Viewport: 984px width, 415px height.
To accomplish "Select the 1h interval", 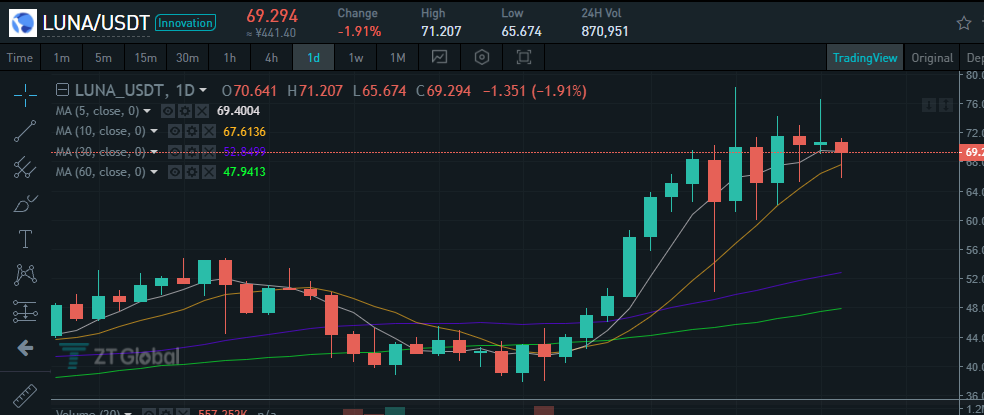I will 230,58.
